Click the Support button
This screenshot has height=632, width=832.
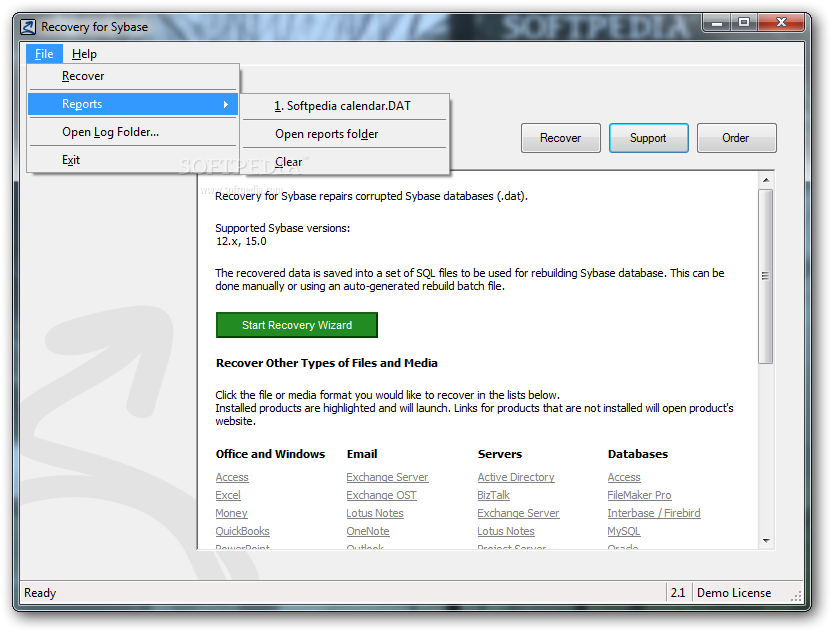tap(648, 138)
